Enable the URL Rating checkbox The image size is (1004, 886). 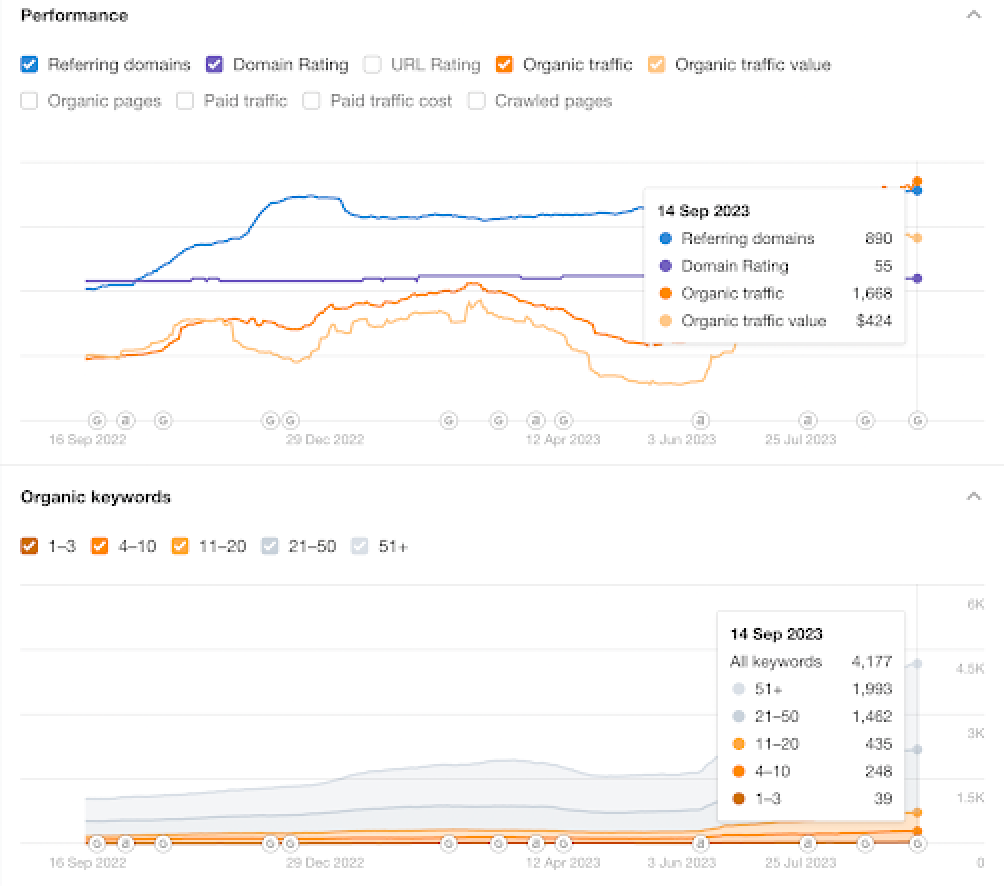[373, 65]
